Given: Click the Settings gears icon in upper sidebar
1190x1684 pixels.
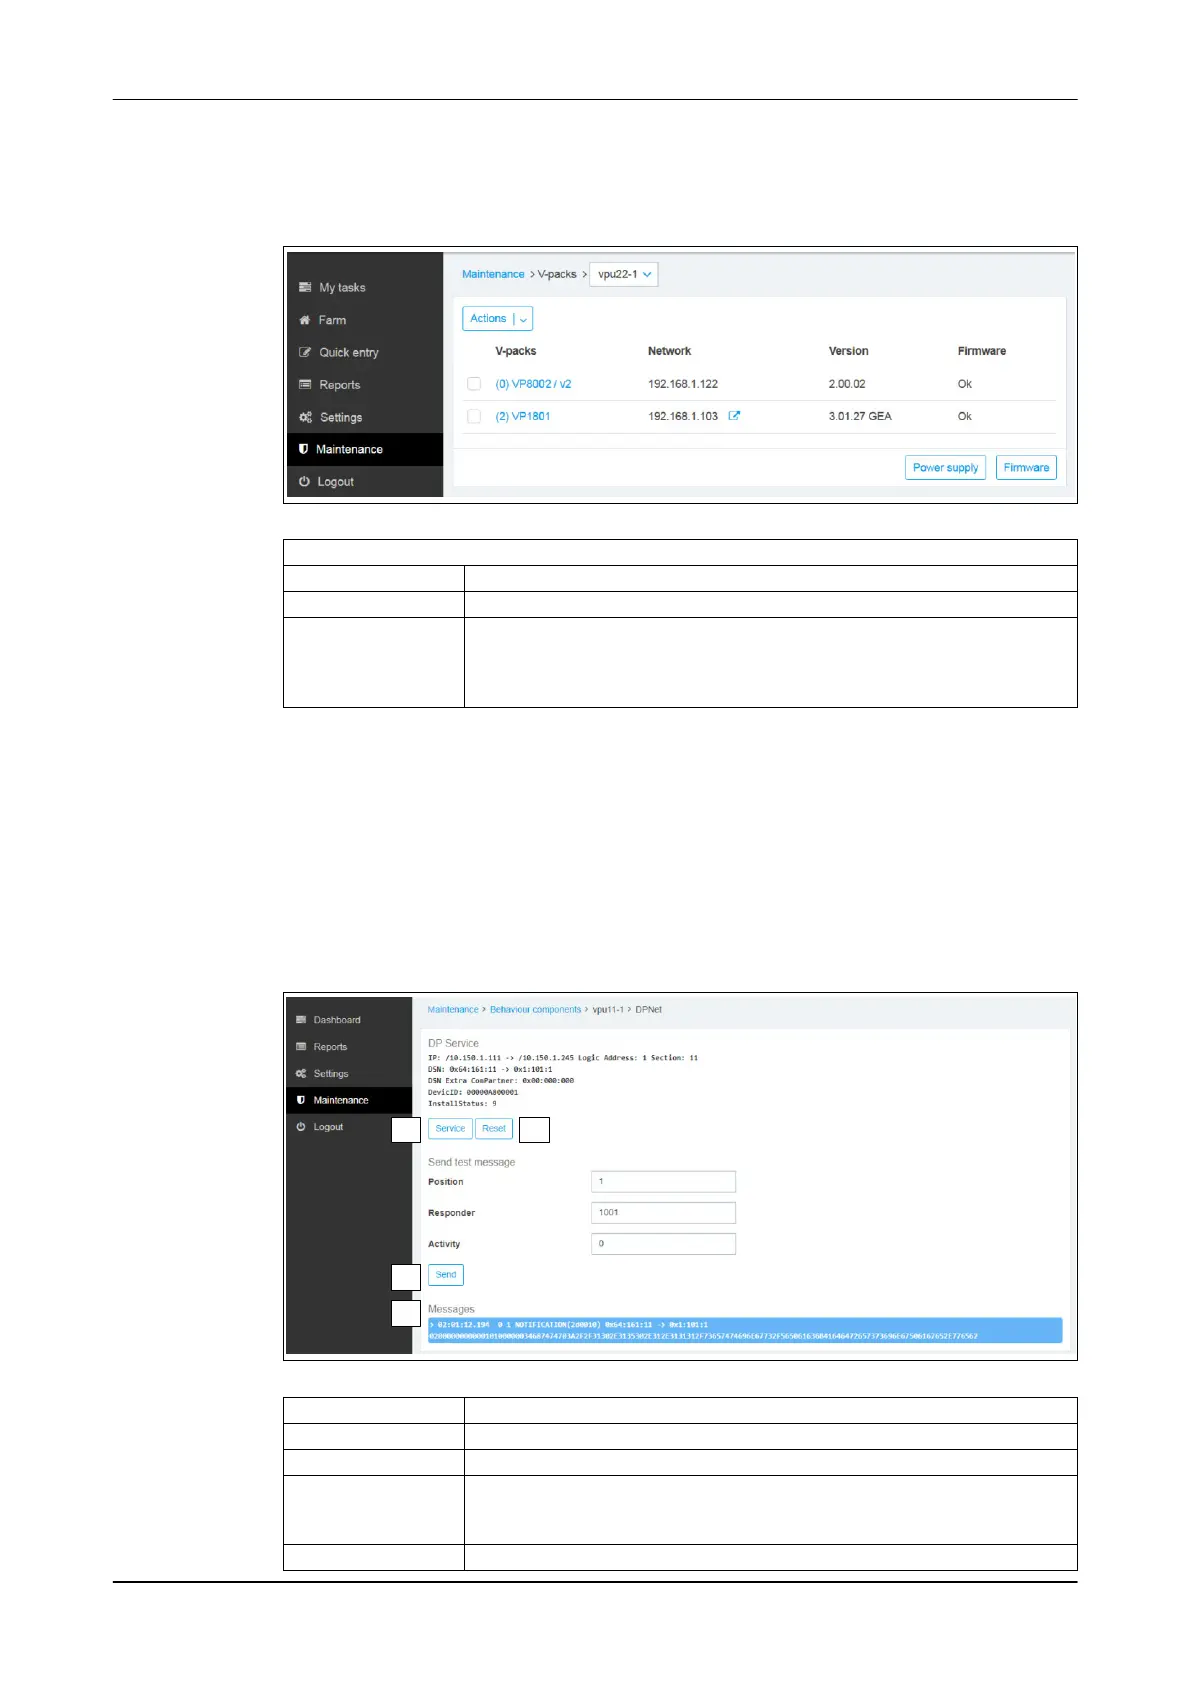Looking at the screenshot, I should coord(305,417).
